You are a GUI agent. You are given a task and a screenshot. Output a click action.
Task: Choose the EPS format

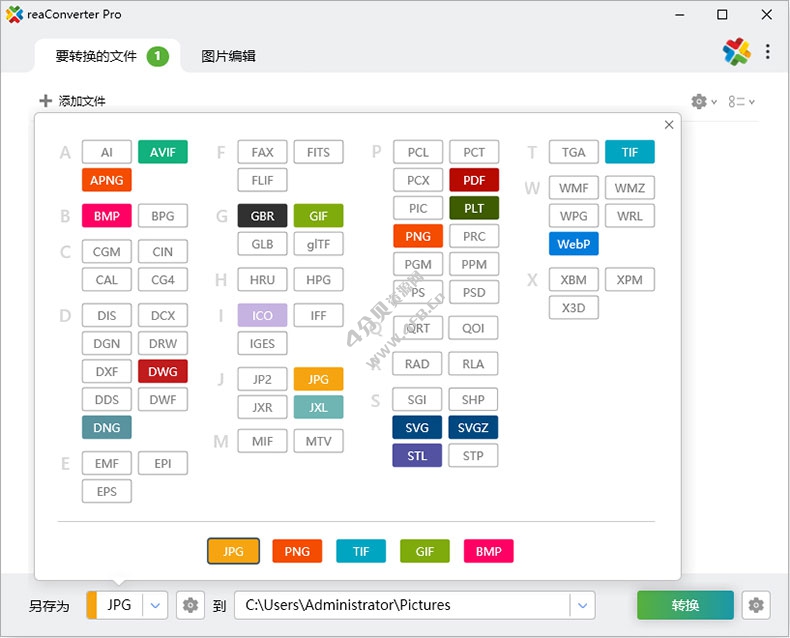[x=107, y=491]
